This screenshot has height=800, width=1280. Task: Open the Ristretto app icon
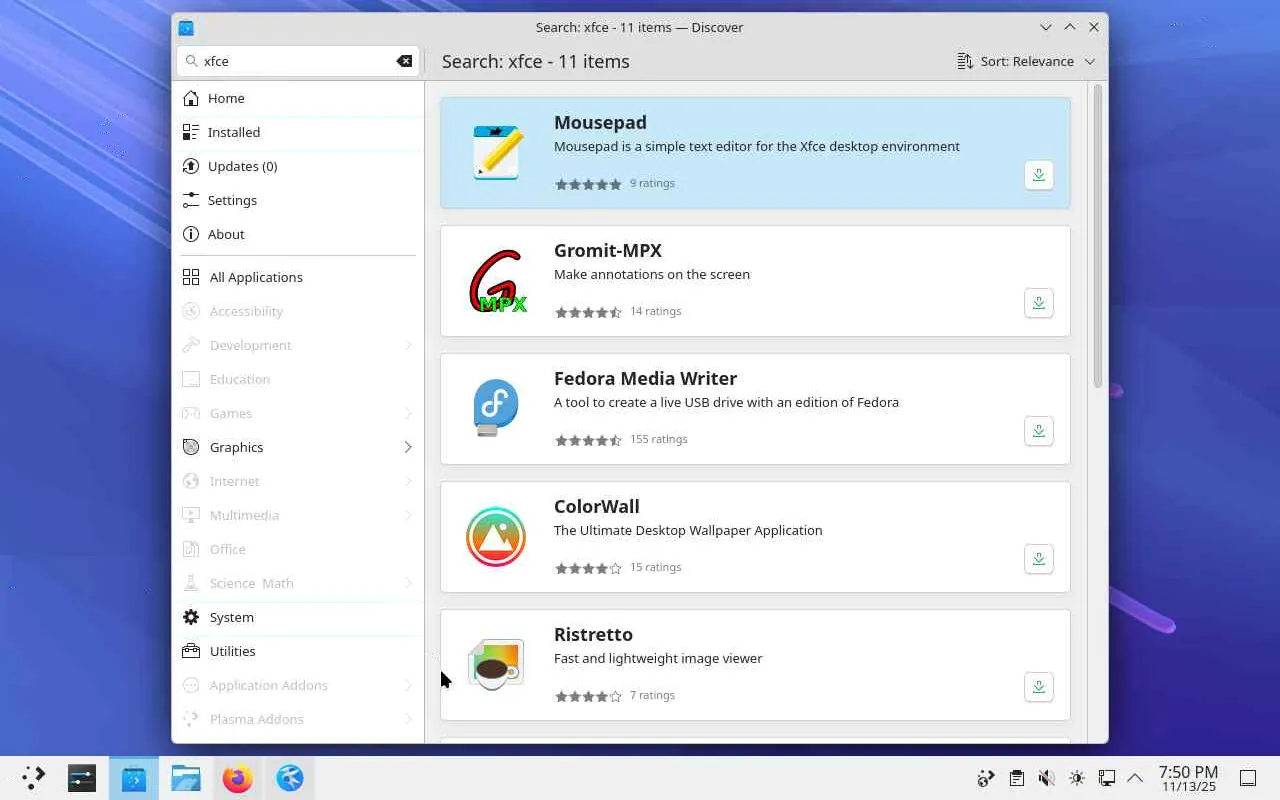[496, 665]
